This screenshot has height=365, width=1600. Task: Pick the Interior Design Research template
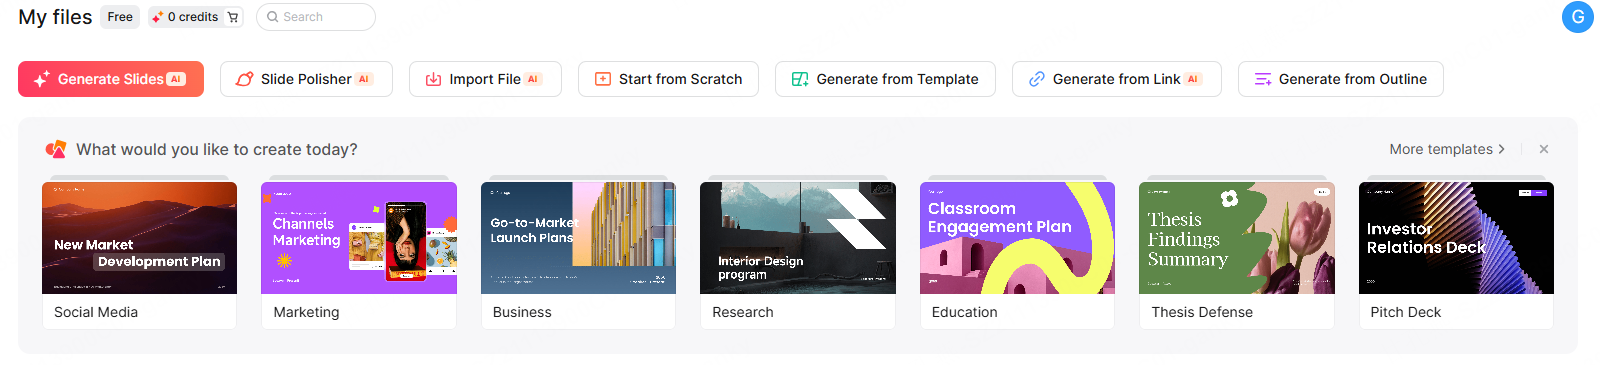(x=798, y=238)
